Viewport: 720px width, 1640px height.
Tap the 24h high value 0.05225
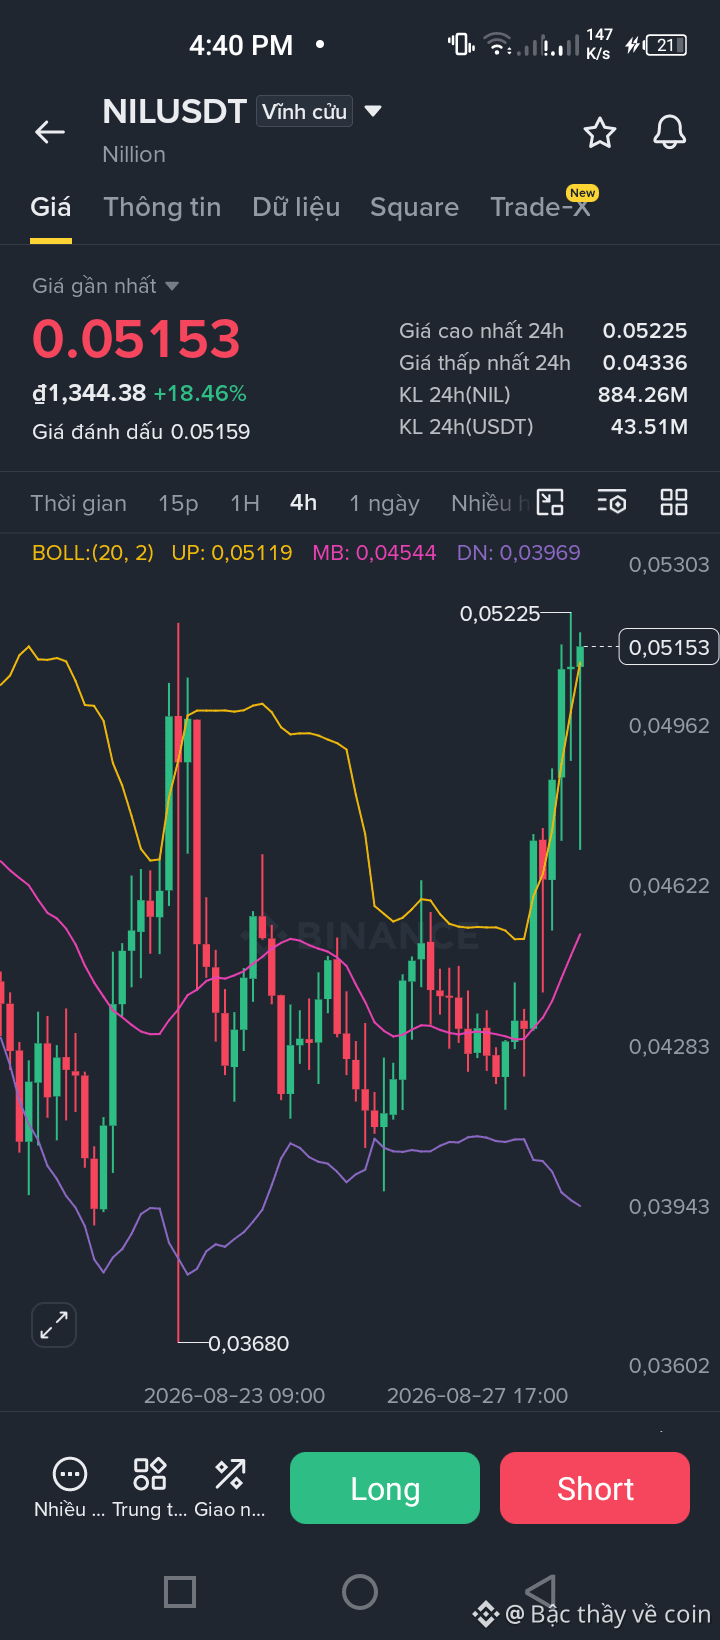645,331
